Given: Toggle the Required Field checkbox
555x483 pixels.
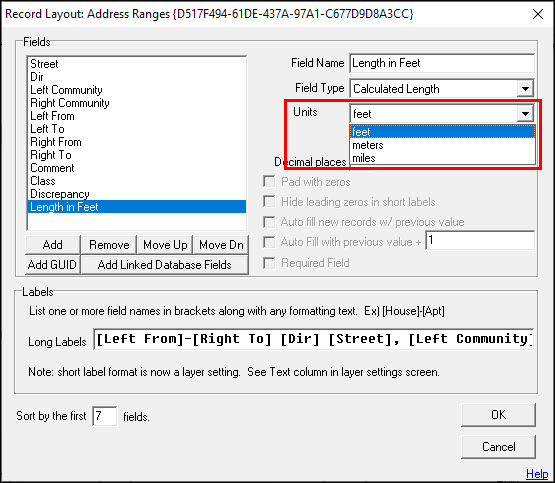Looking at the screenshot, I should pos(269,263).
